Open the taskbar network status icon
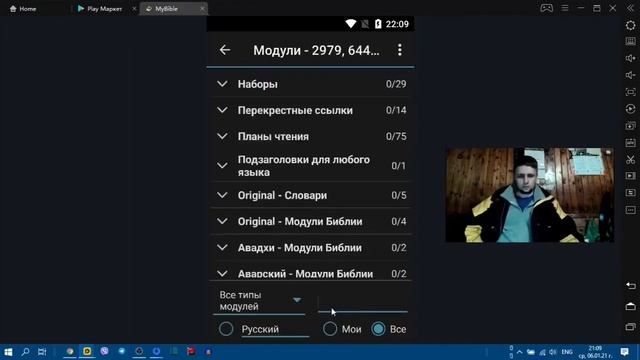This screenshot has width=640, height=360. (542, 352)
